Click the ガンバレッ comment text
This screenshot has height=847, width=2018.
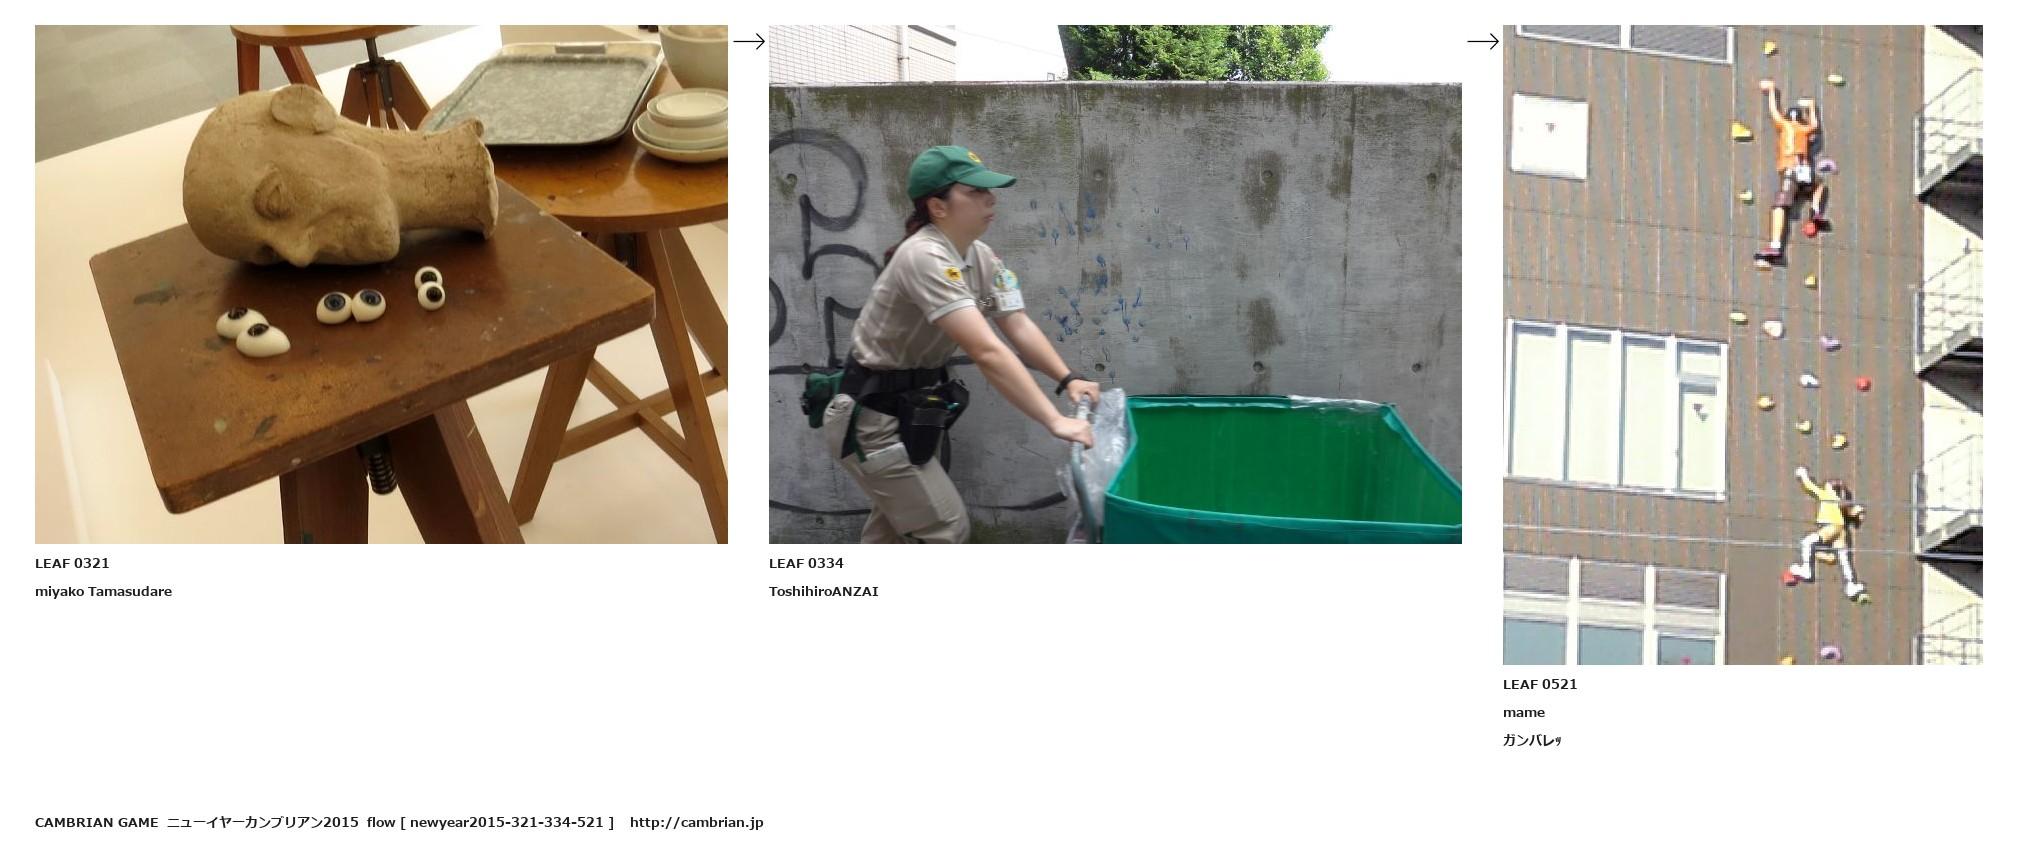(x=1532, y=740)
